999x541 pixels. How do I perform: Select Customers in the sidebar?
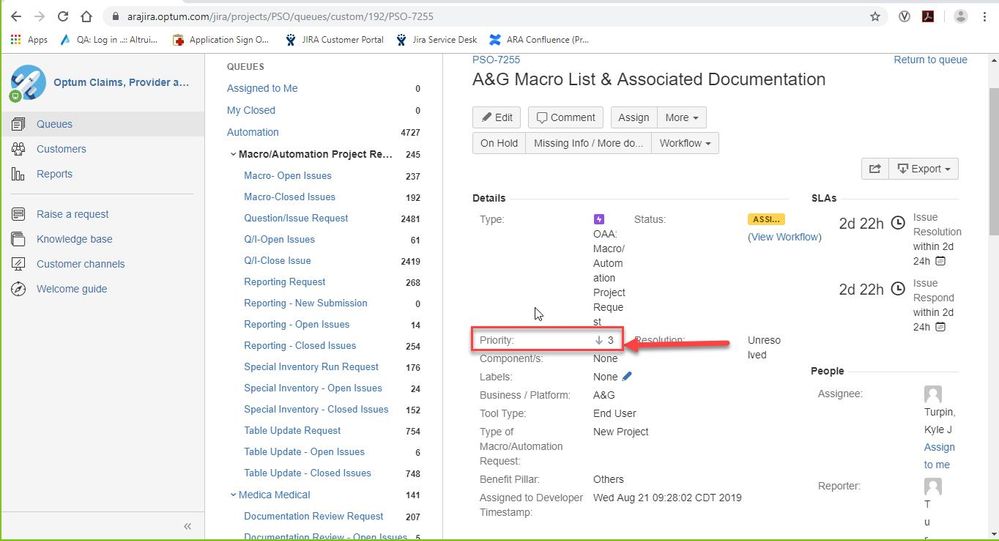click(61, 149)
